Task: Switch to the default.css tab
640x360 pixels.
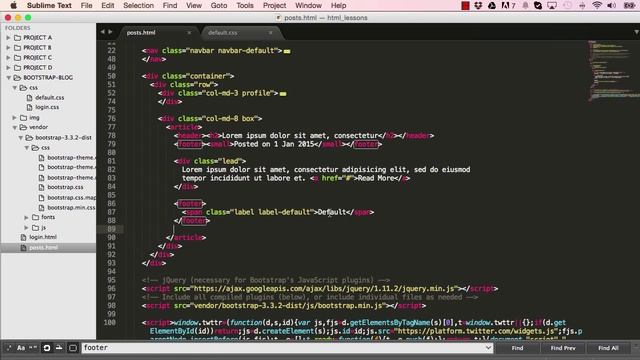Action: (x=223, y=33)
